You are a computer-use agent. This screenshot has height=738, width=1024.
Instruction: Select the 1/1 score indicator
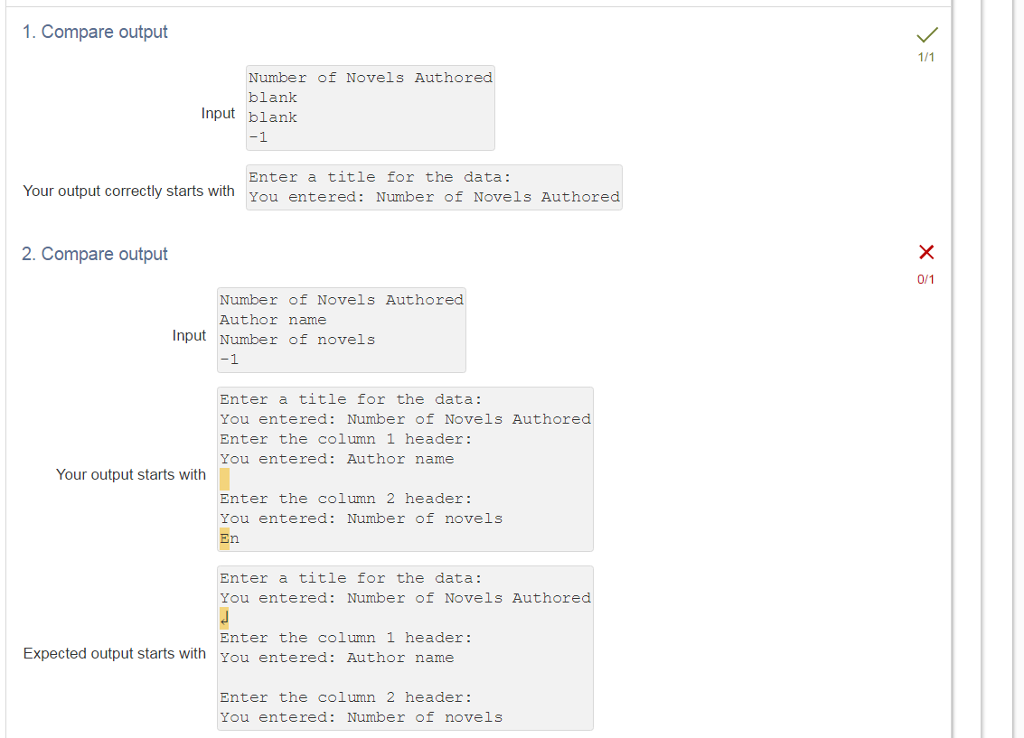click(926, 57)
